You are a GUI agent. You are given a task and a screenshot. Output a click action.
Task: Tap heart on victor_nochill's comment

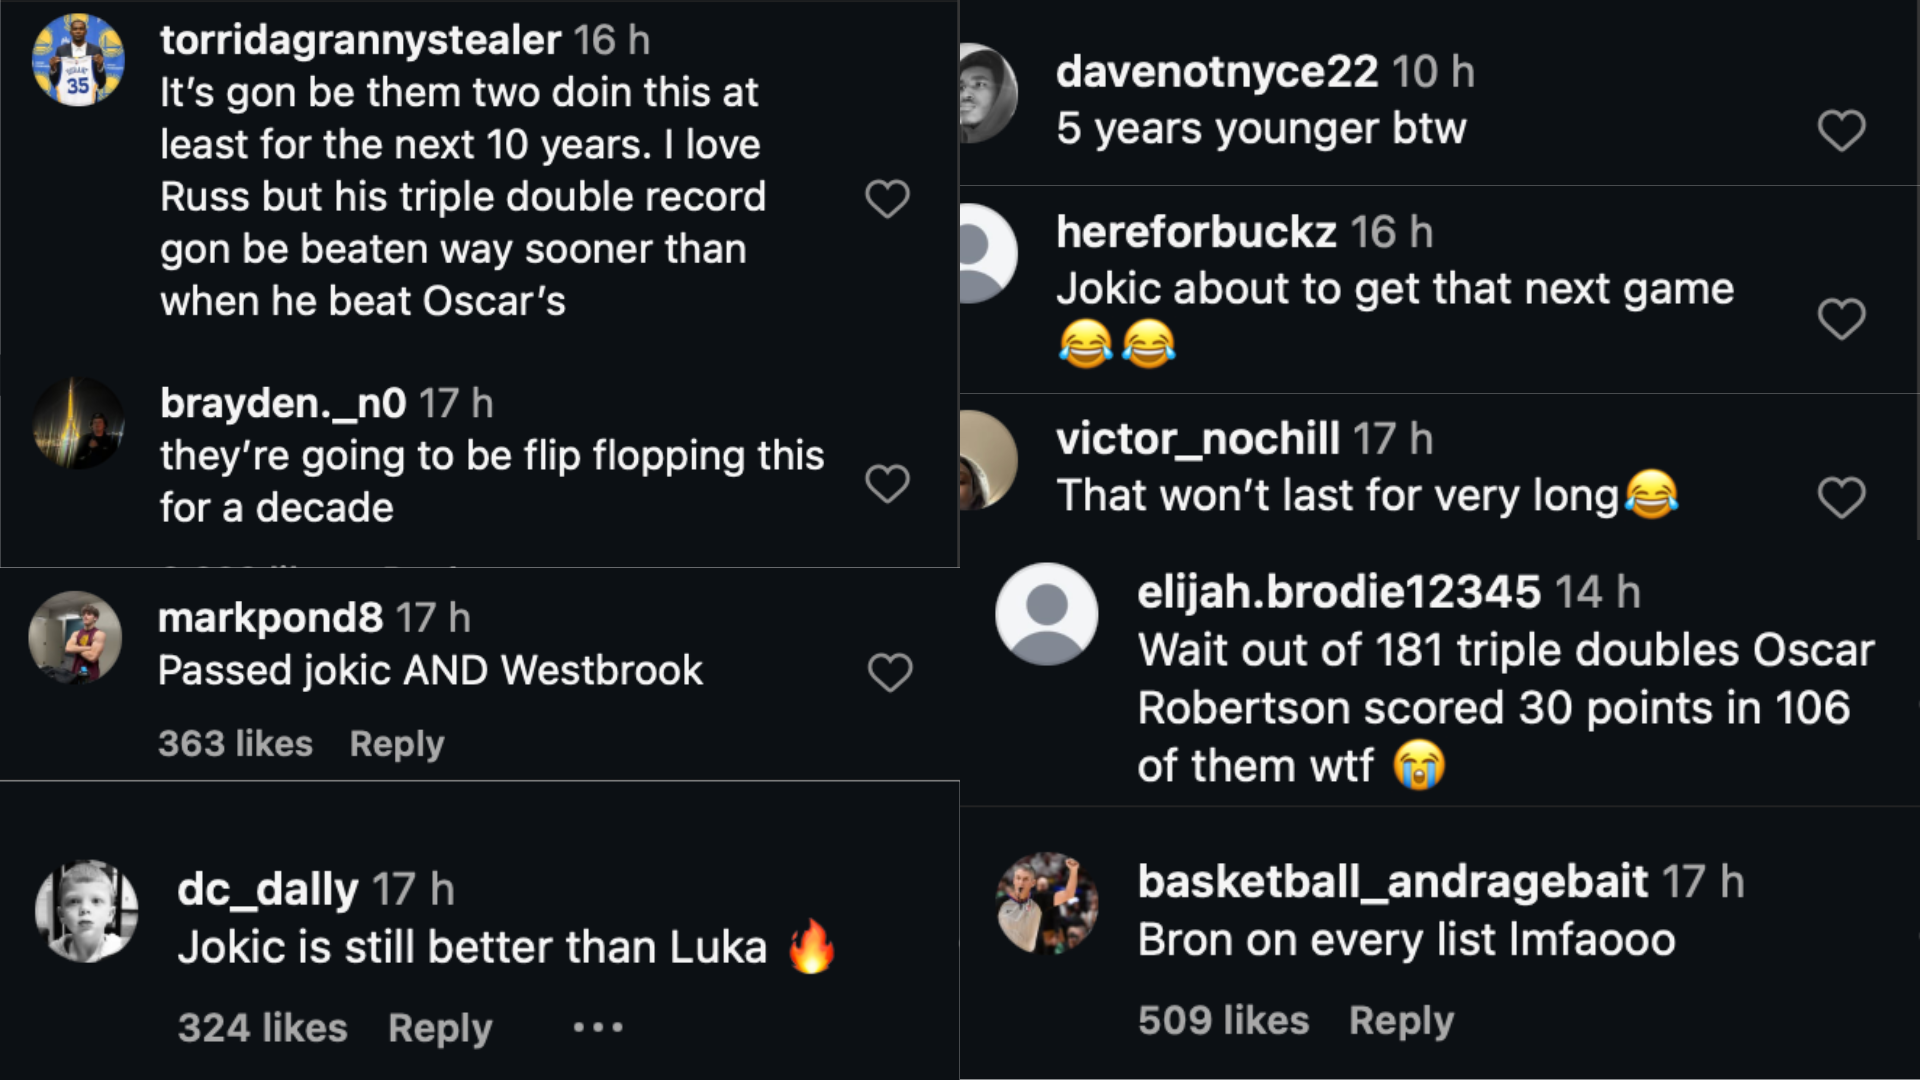click(x=1841, y=497)
